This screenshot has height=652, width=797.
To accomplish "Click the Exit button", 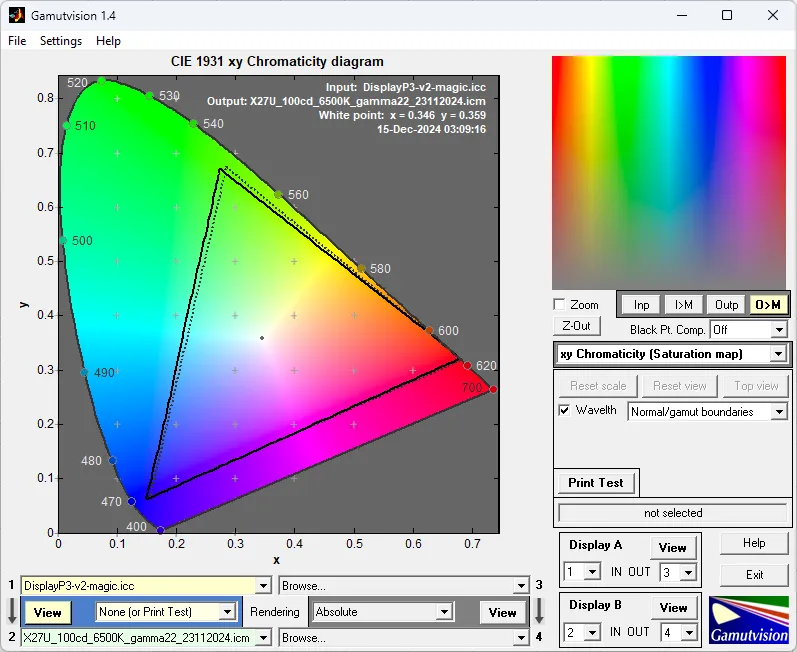I will (x=754, y=574).
